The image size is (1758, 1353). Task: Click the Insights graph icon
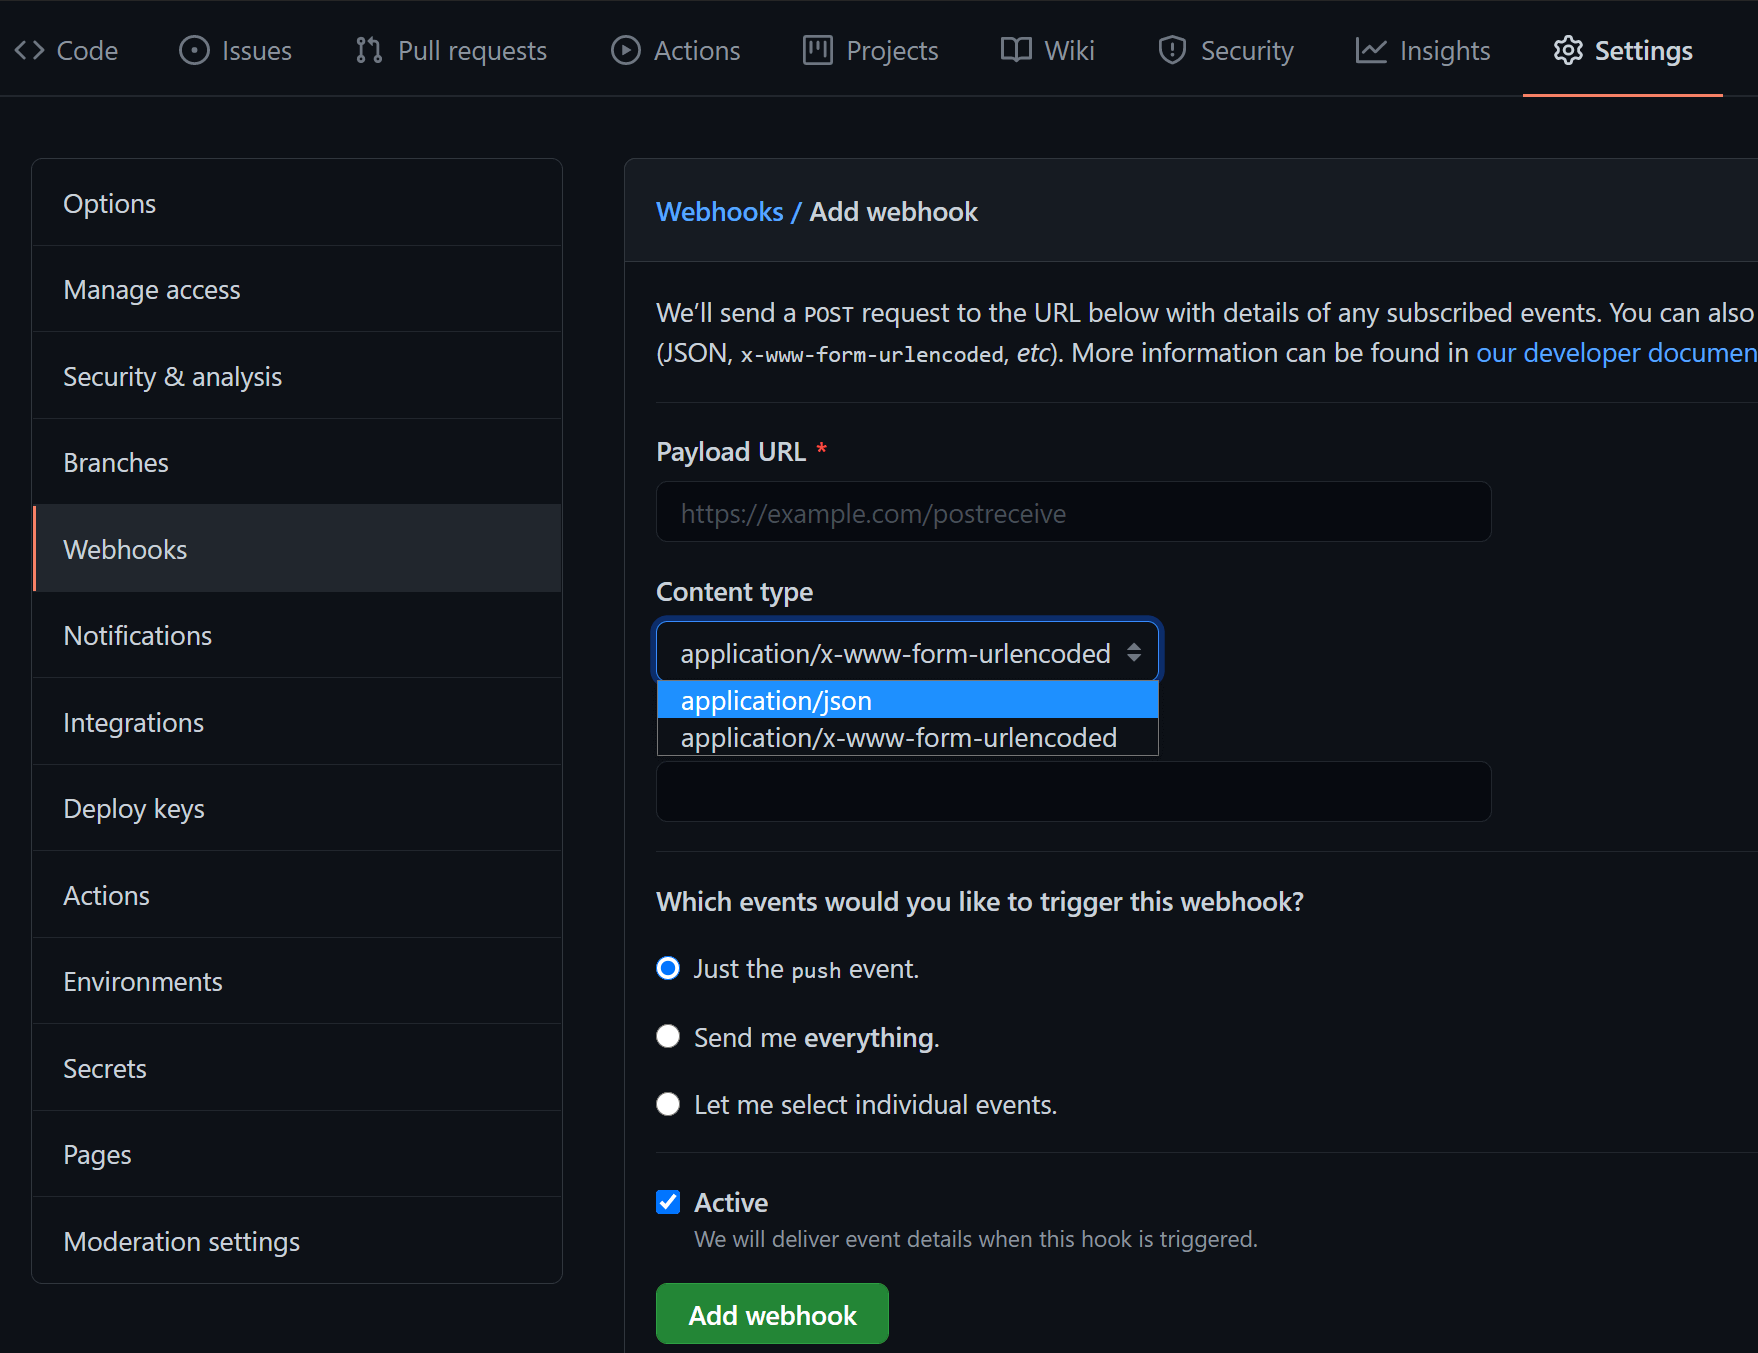(1371, 50)
